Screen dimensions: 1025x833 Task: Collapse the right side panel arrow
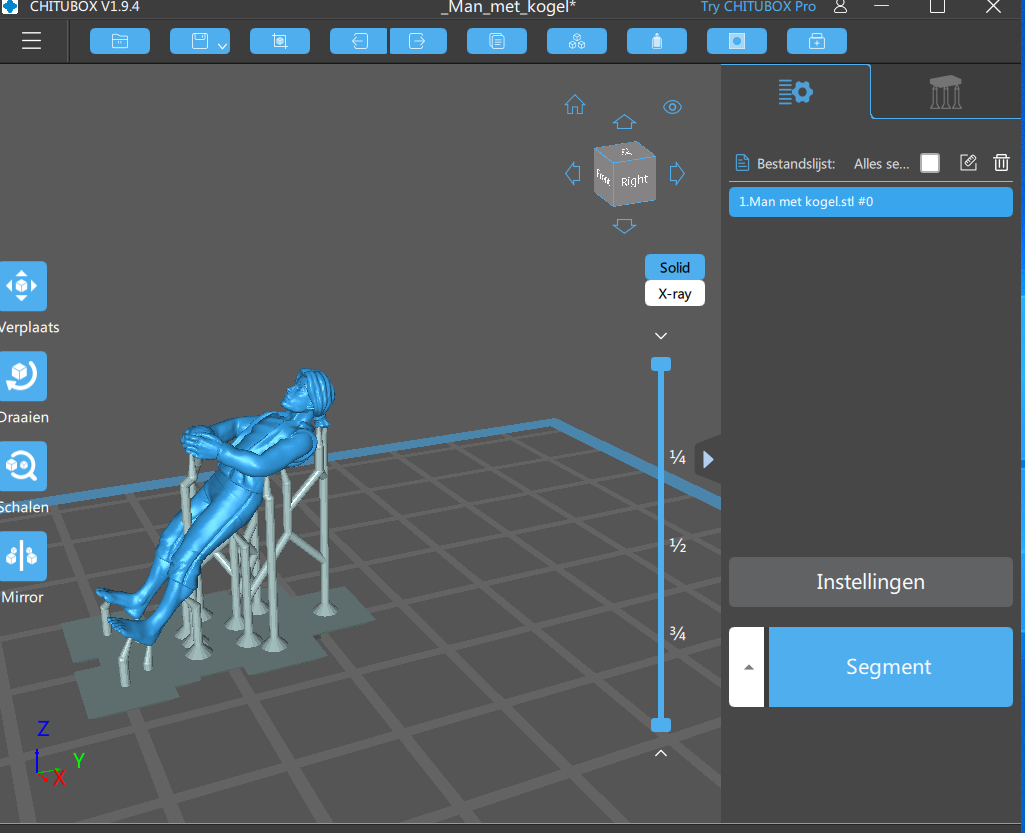pyautogui.click(x=708, y=460)
